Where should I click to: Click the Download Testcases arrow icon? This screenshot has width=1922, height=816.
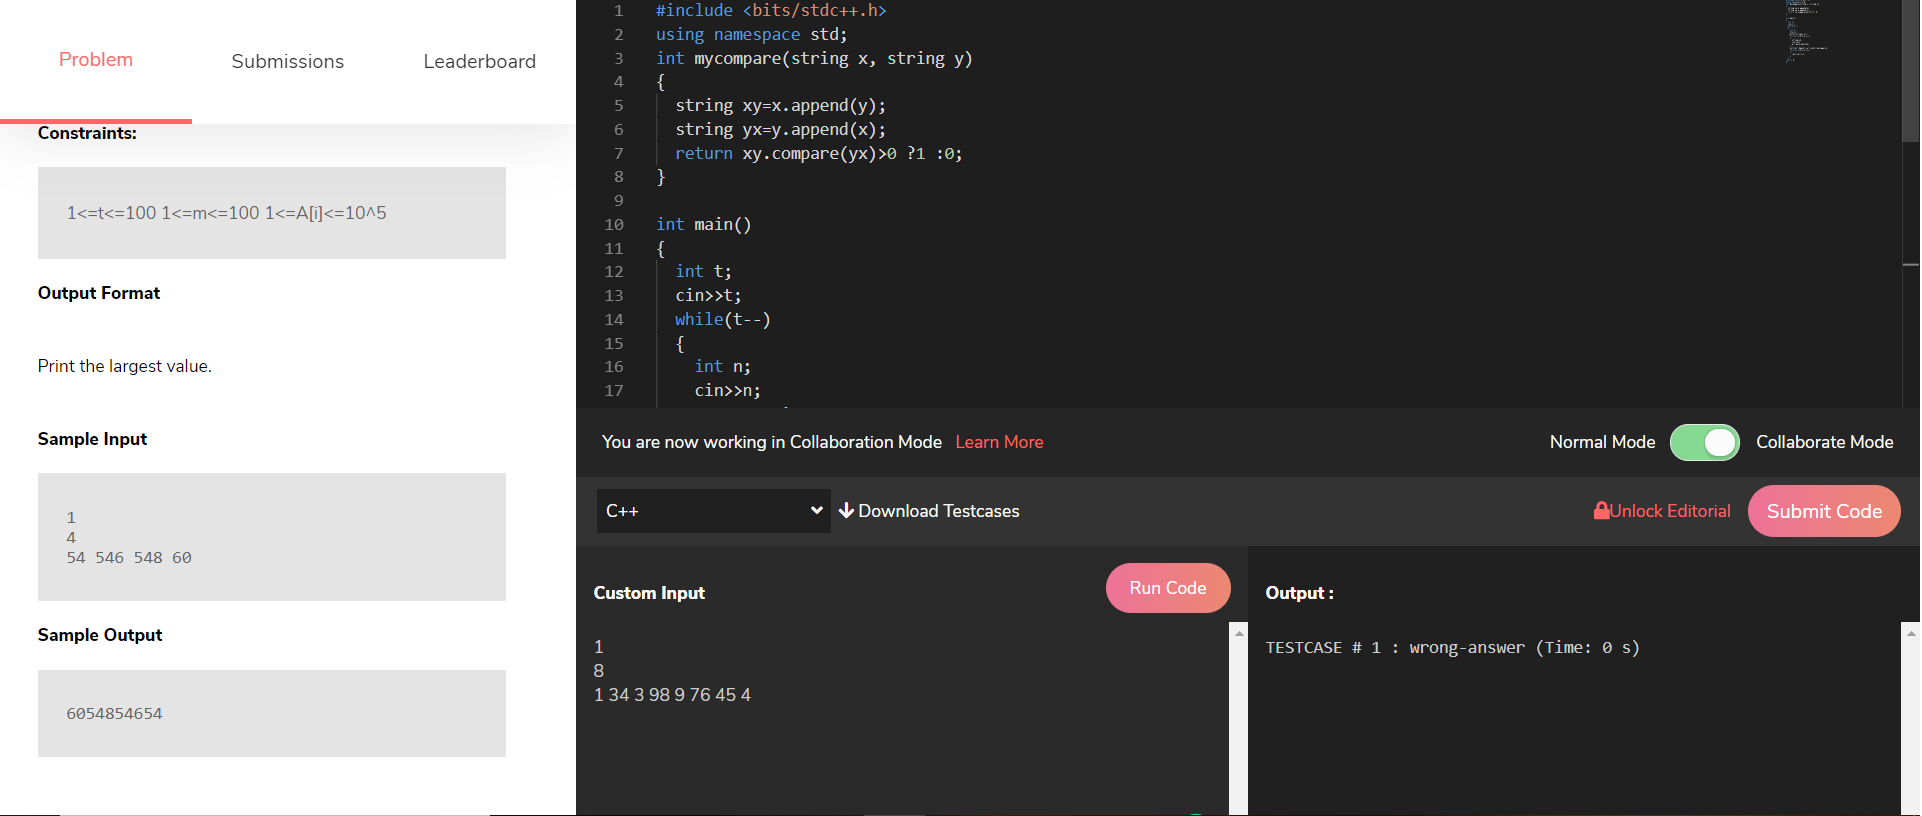[846, 511]
